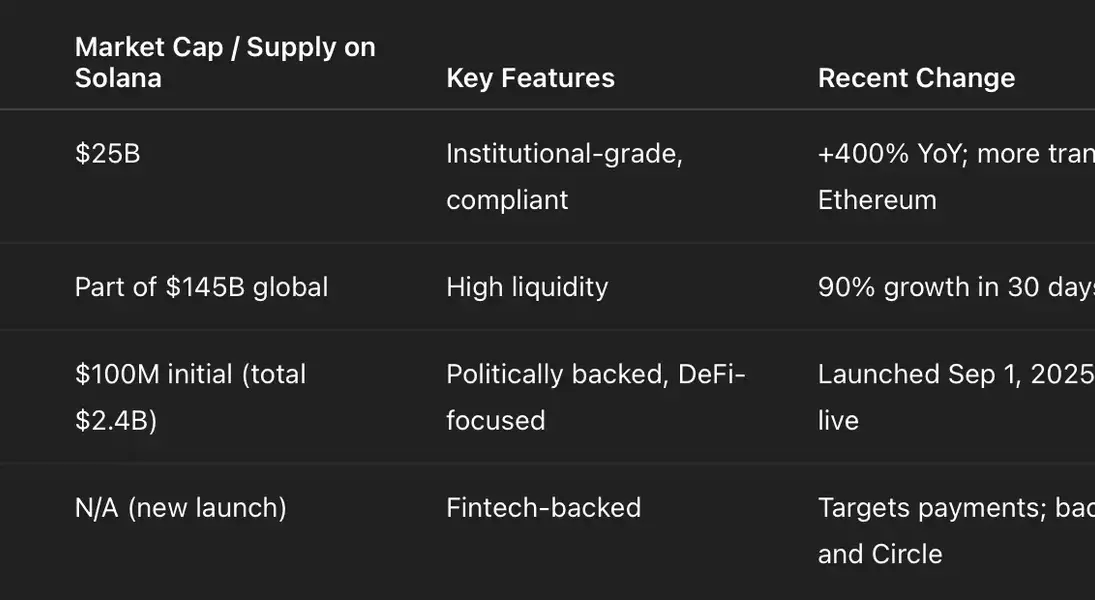Select the '$25B' market cap cell
The image size is (1095, 600).
pos(107,154)
